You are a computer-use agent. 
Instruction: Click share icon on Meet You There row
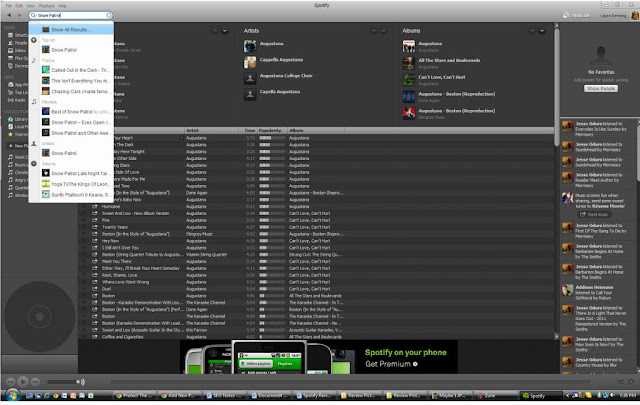(x=95, y=261)
